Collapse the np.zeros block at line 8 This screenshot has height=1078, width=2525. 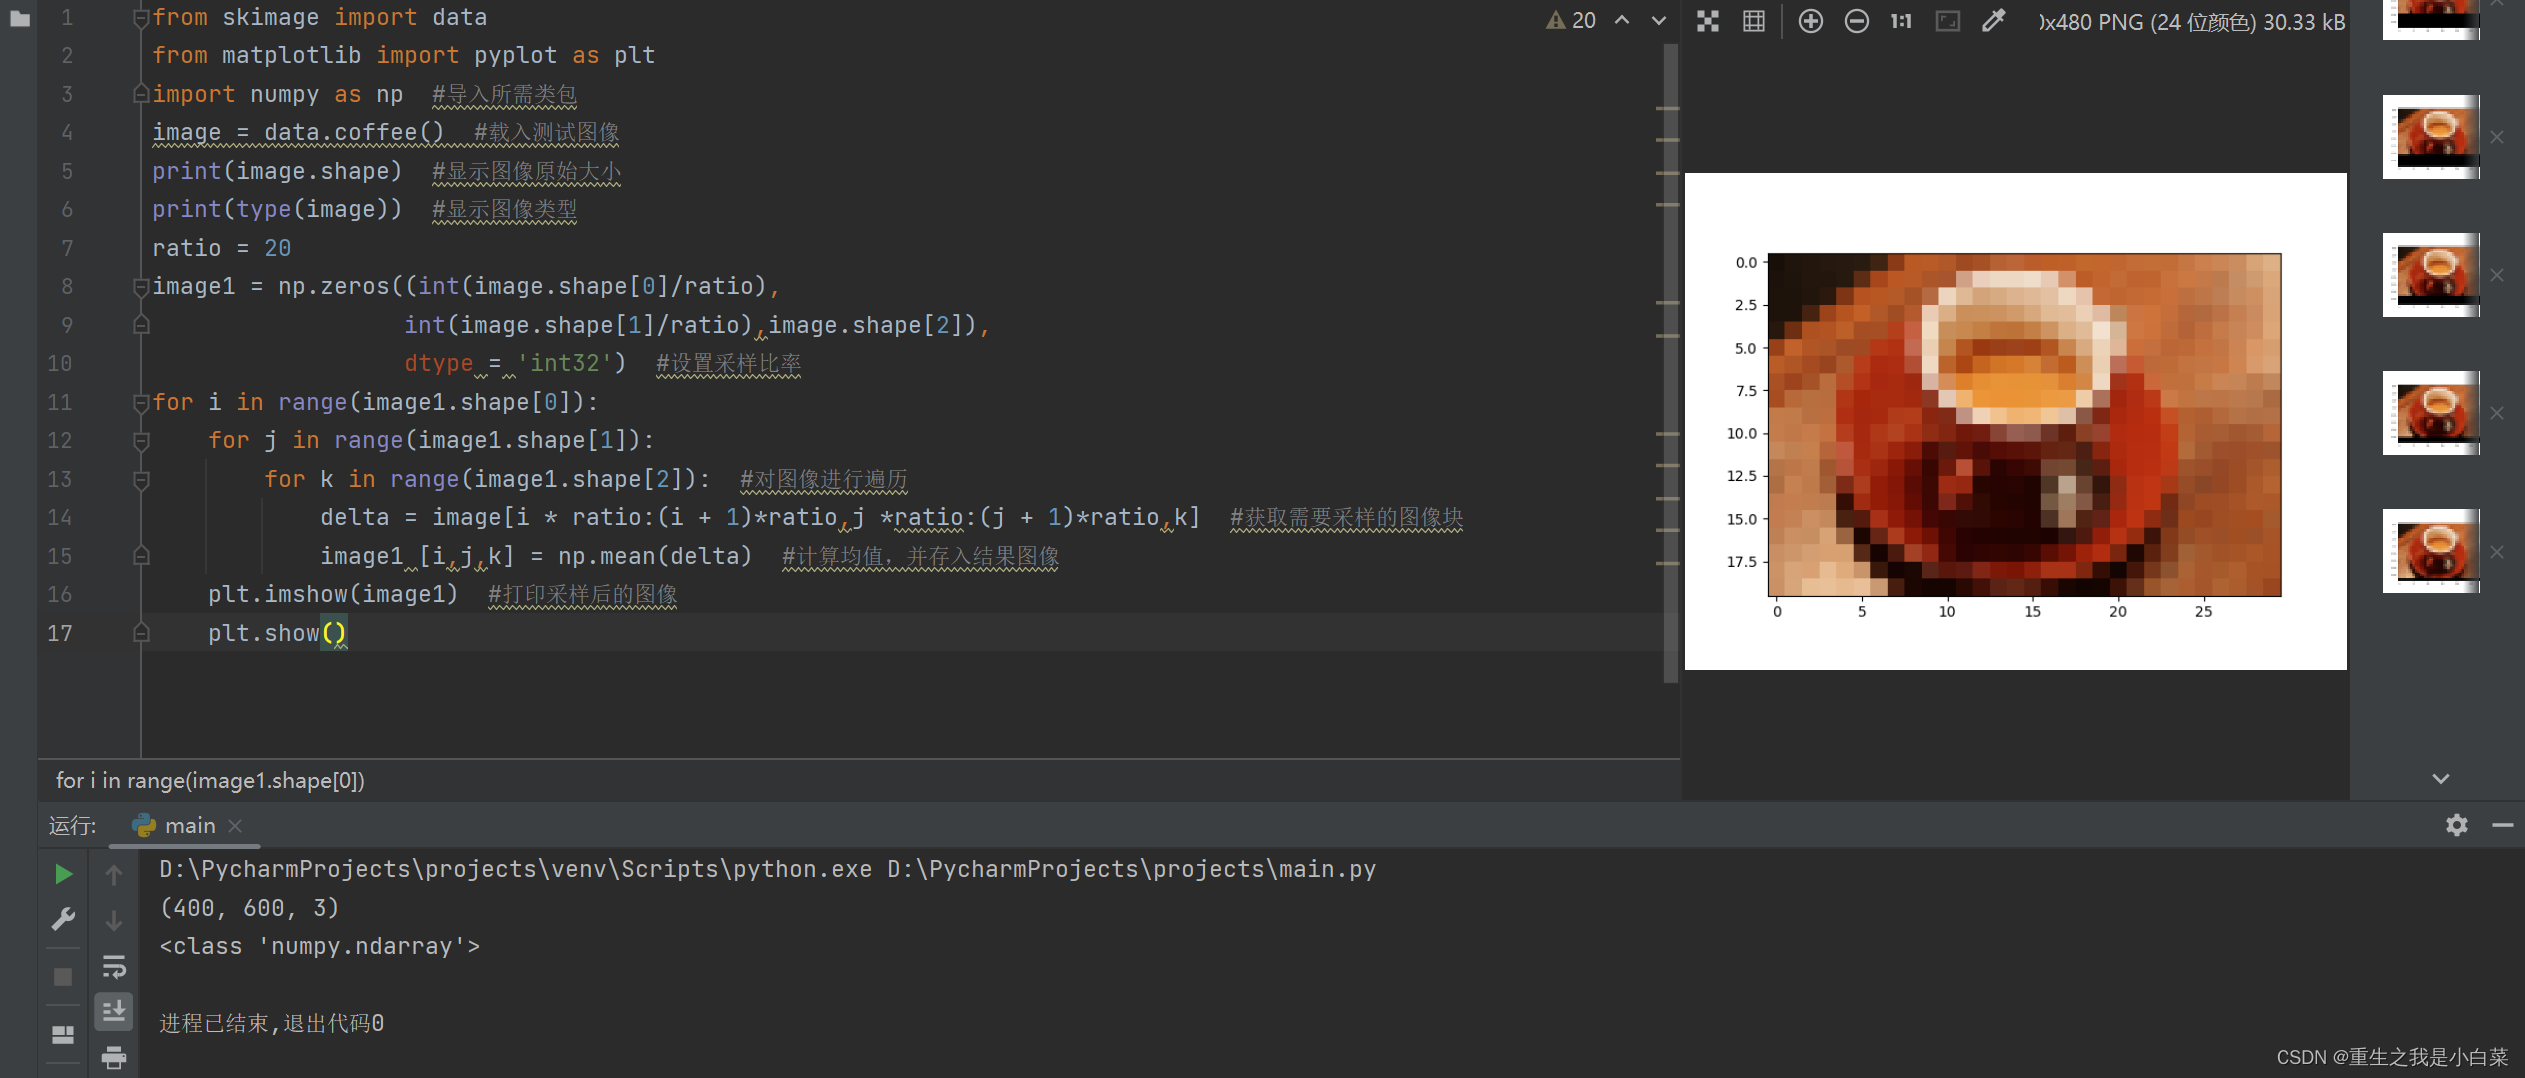(x=141, y=287)
